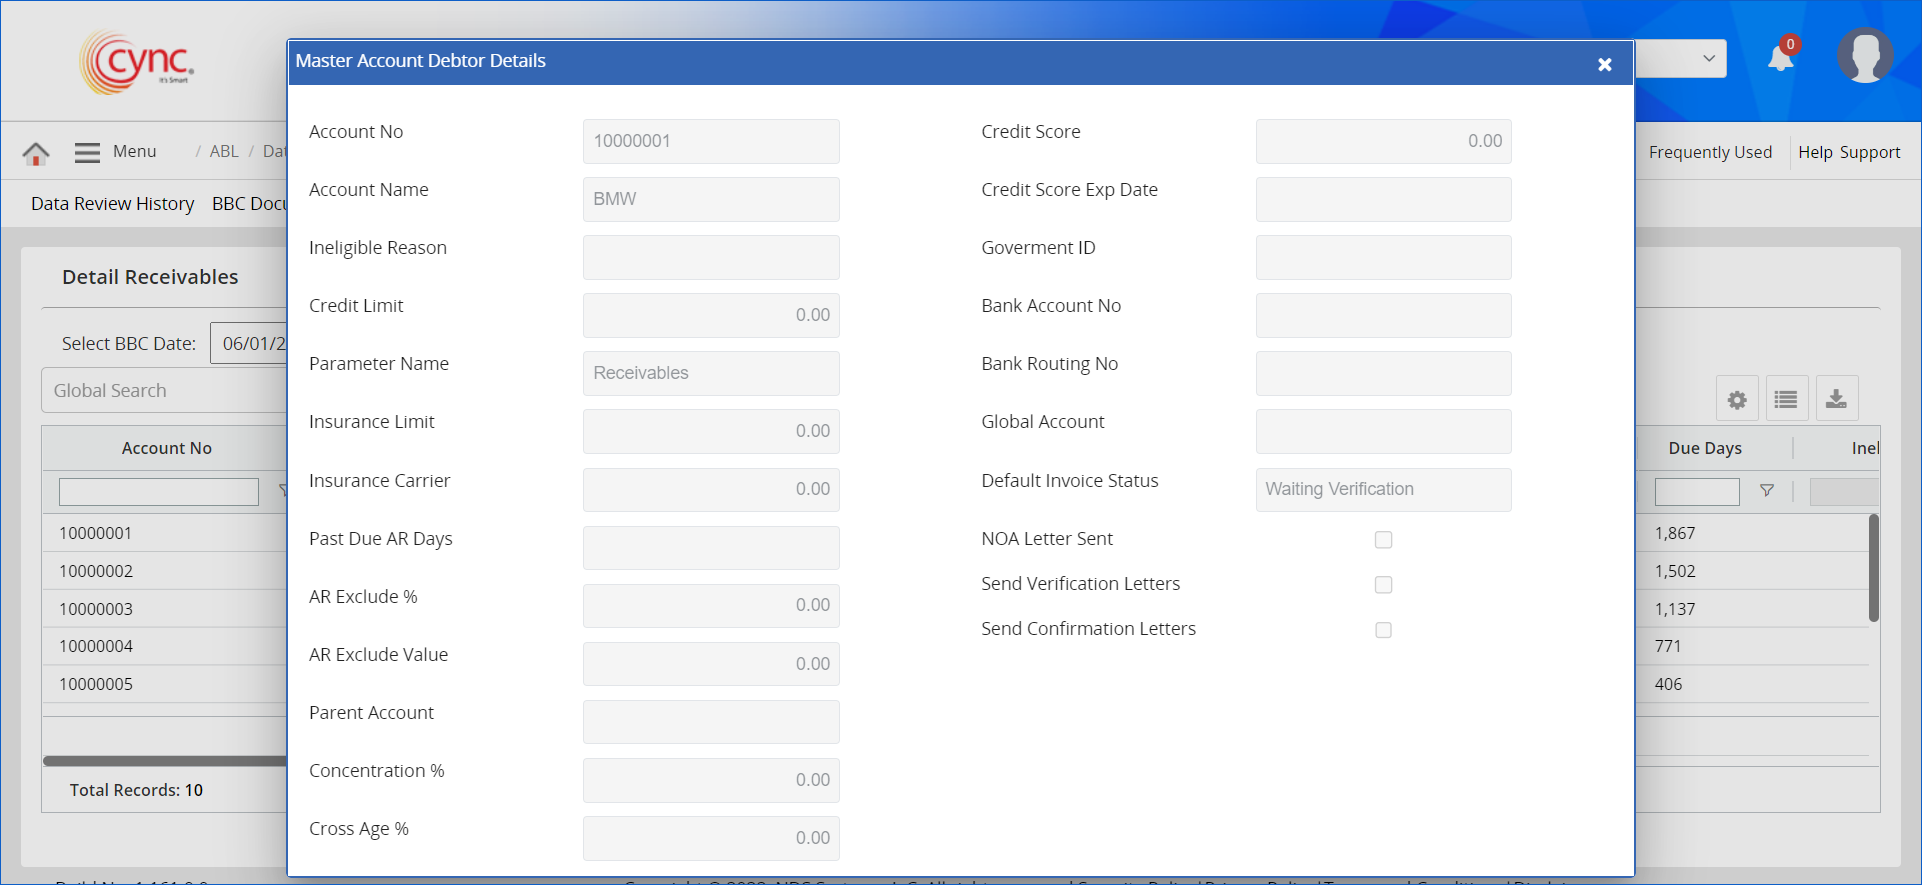Click the grid vertical scrollbar
Viewport: 1922px width, 885px height.
click(x=1873, y=568)
